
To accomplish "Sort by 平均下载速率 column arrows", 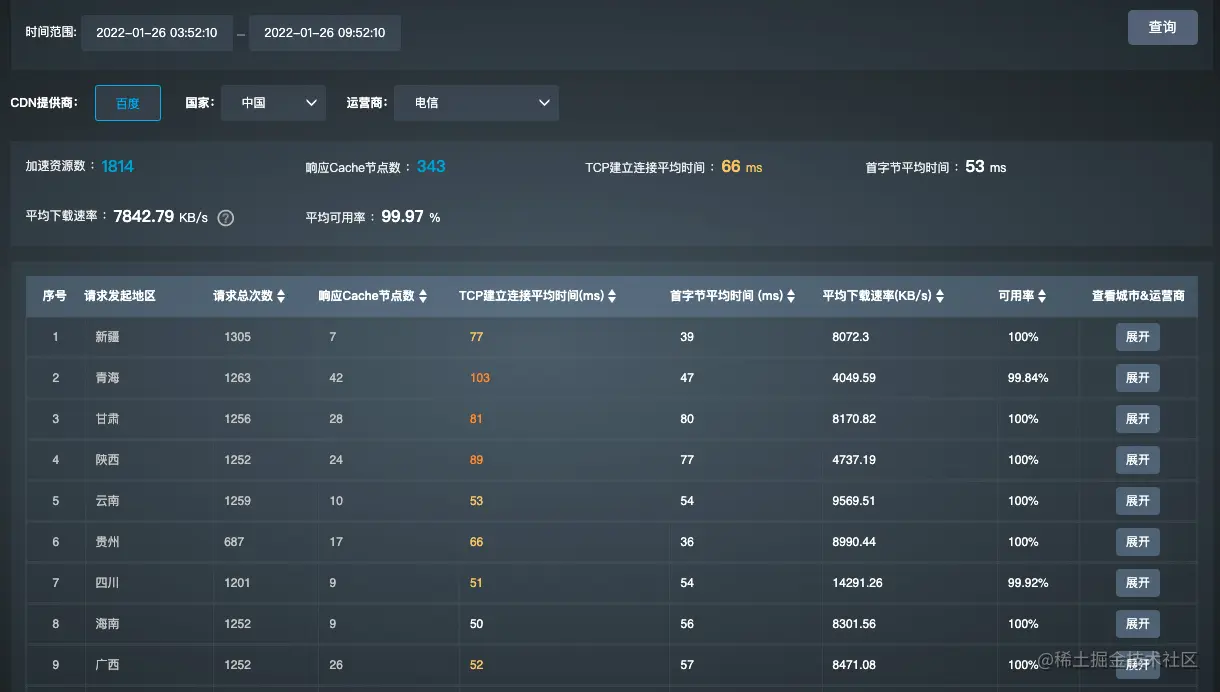I will pyautogui.click(x=940, y=296).
